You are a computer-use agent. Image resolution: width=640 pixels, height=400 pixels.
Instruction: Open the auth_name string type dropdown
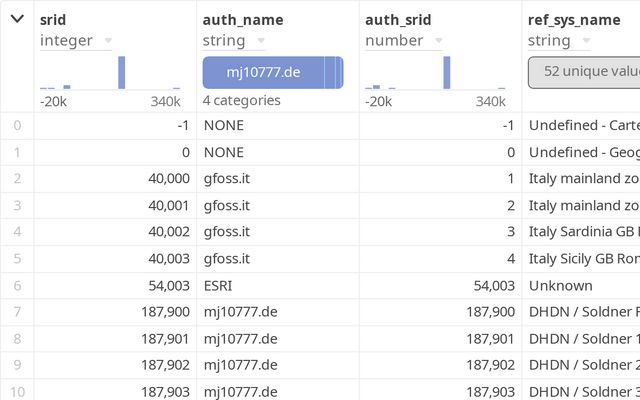pos(261,41)
